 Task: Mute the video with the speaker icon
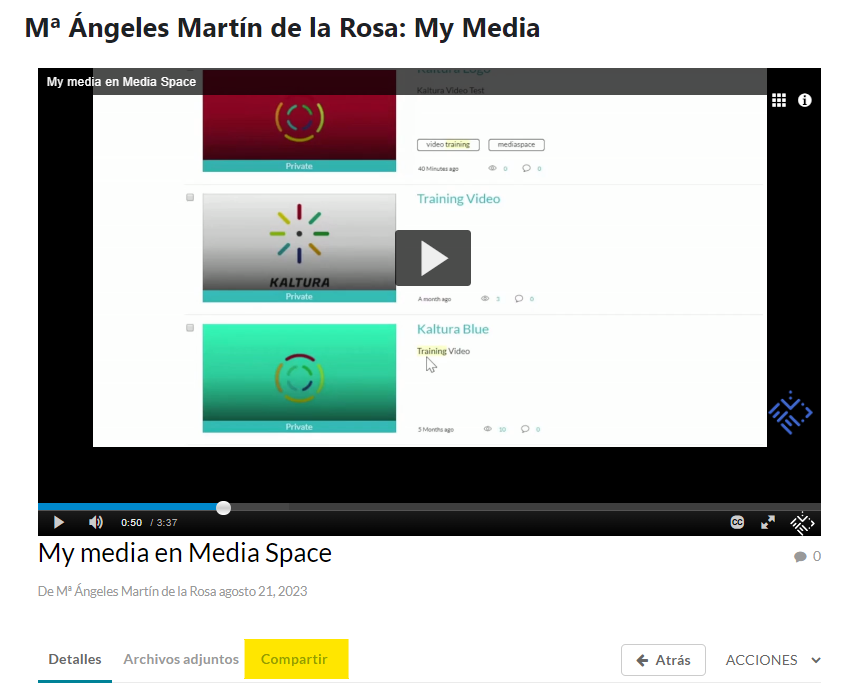point(96,522)
